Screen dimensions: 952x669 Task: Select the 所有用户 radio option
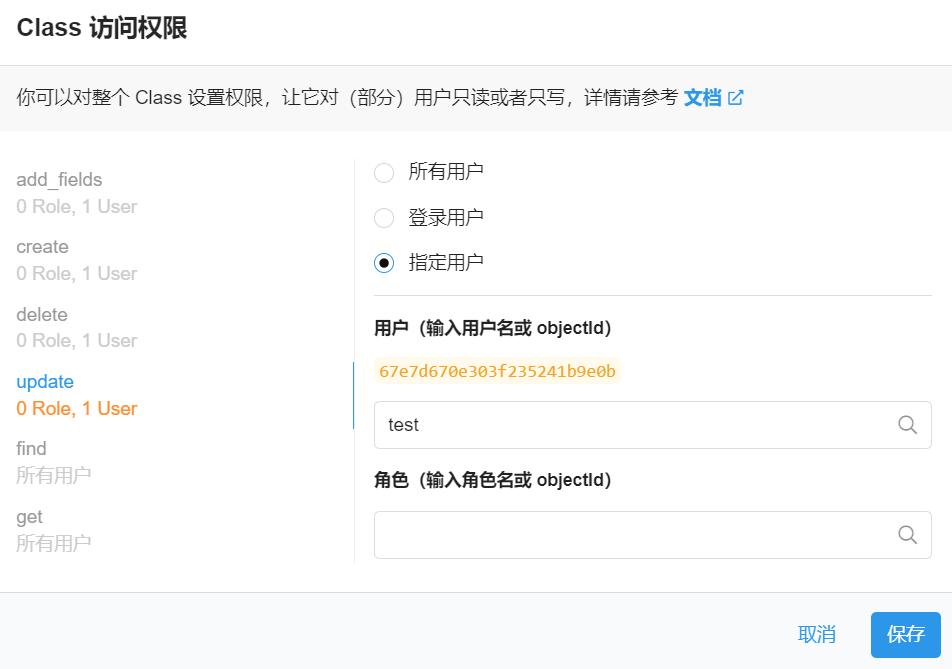384,173
